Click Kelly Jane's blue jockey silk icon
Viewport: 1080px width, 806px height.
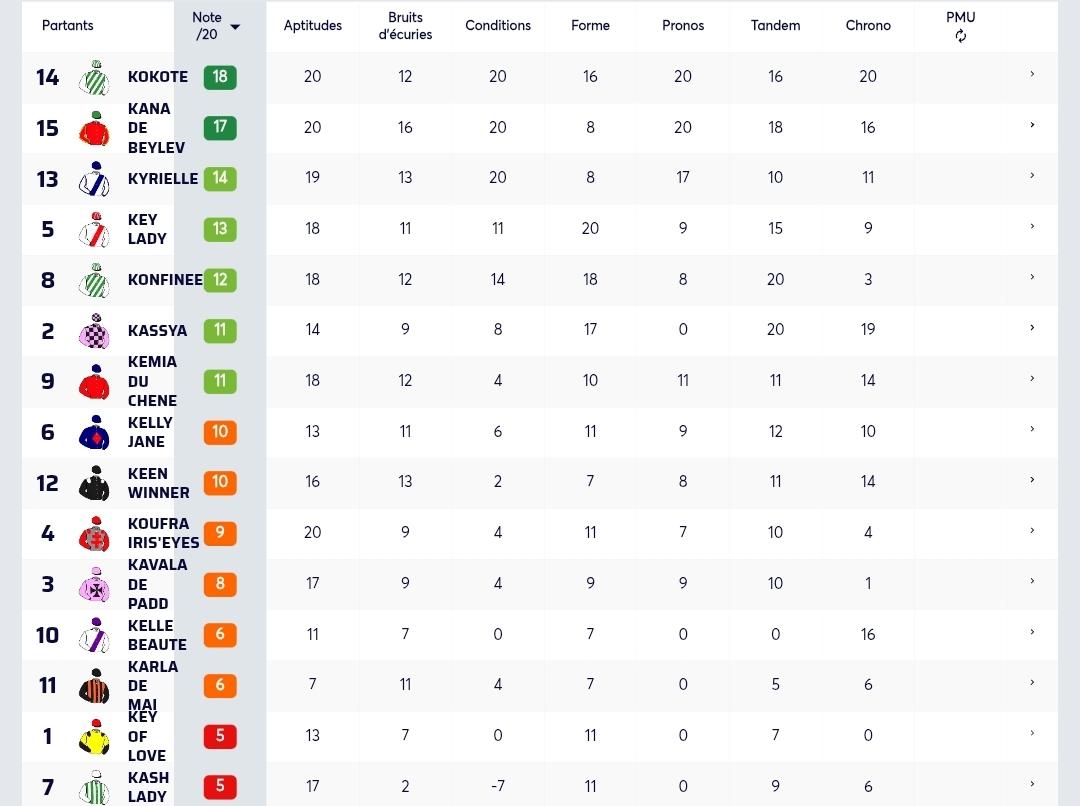[x=94, y=433]
